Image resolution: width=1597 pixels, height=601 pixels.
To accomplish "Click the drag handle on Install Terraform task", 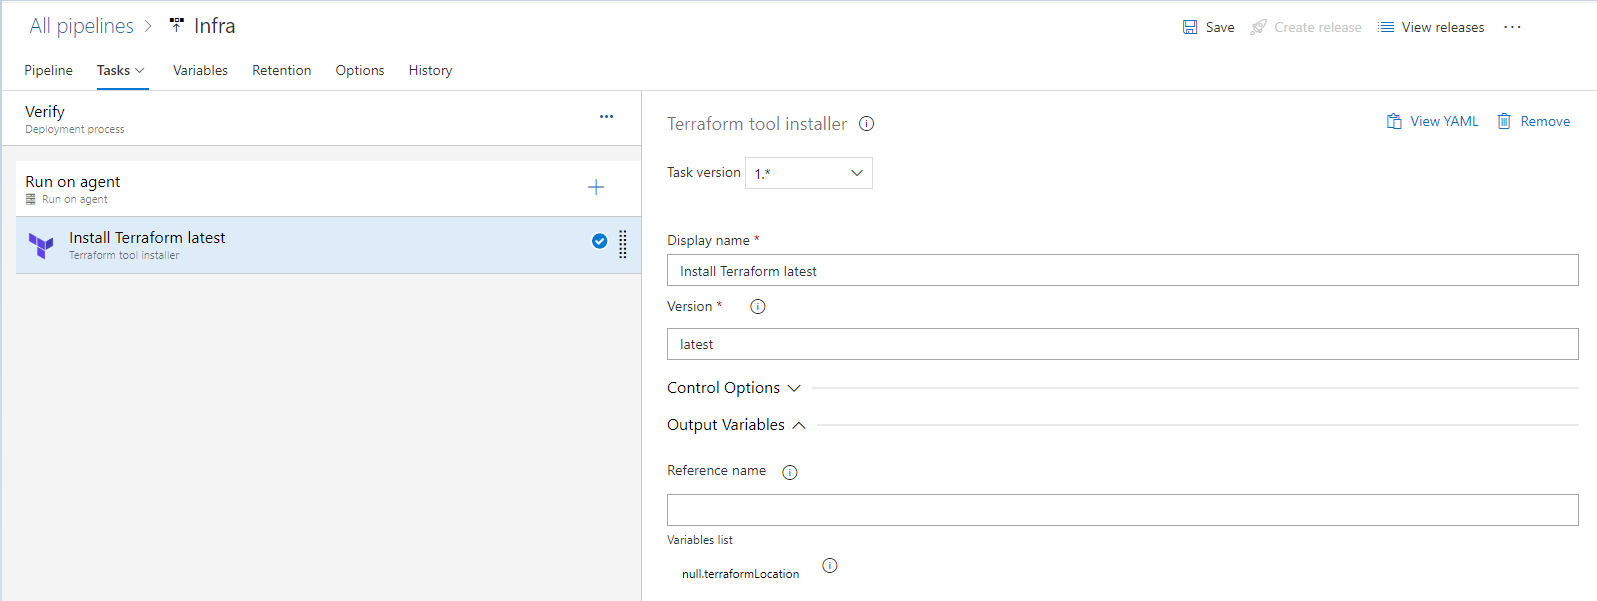I will [x=623, y=244].
